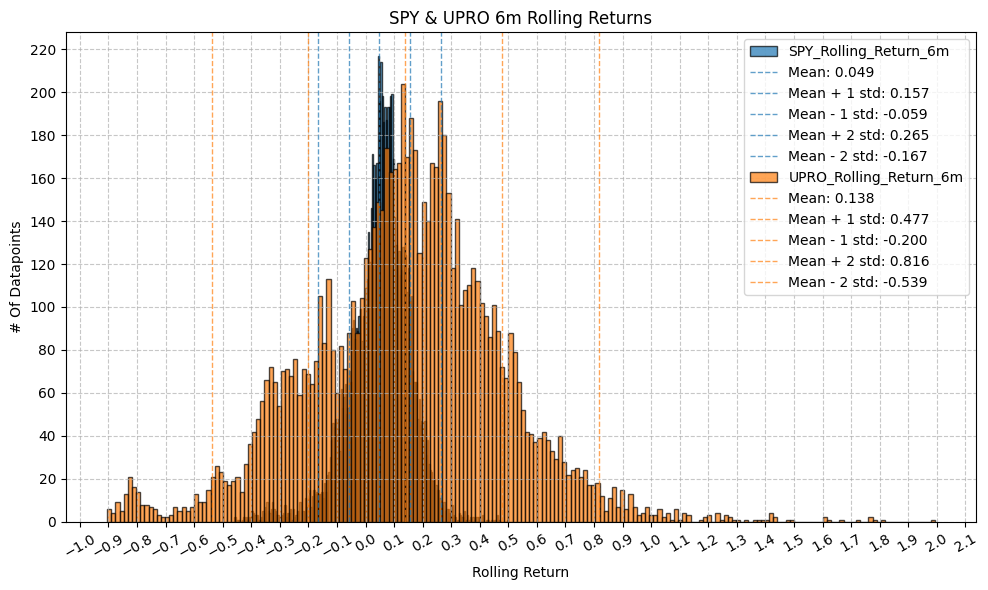Click the -1.0 x-axis tick label
Screen dimensions: 988x590
click(78, 543)
